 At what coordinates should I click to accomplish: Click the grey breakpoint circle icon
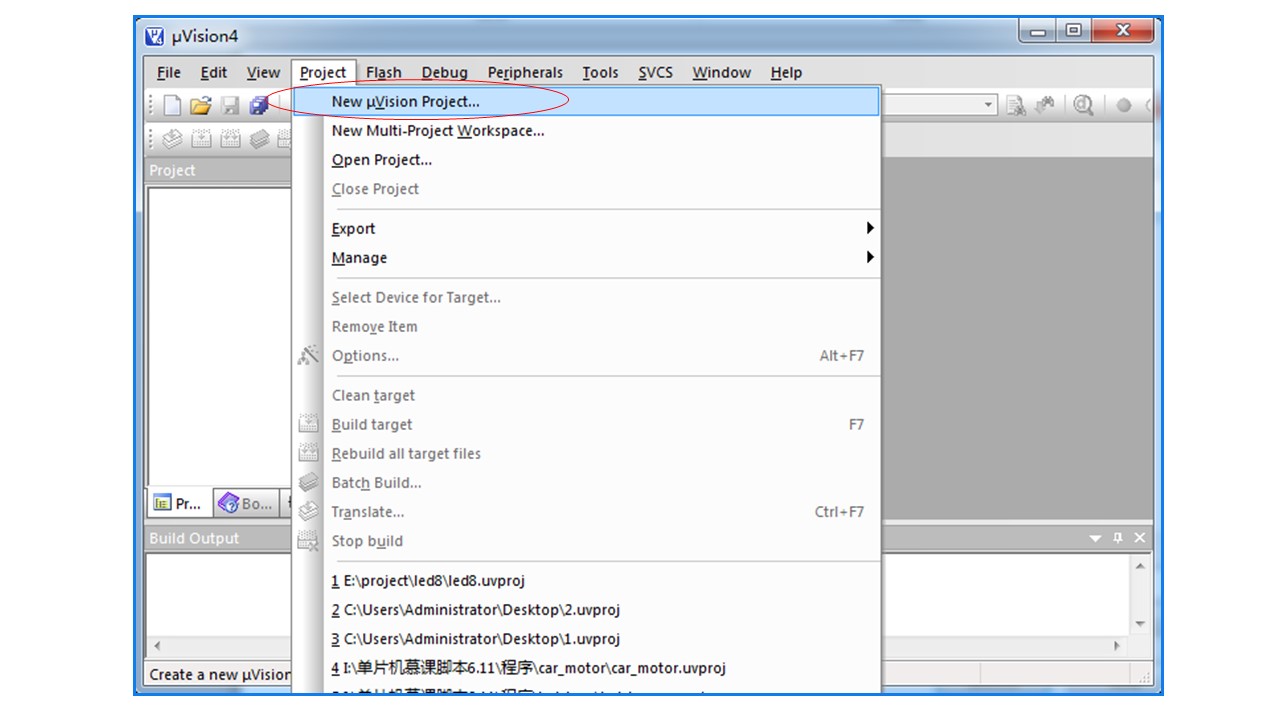(x=1124, y=105)
